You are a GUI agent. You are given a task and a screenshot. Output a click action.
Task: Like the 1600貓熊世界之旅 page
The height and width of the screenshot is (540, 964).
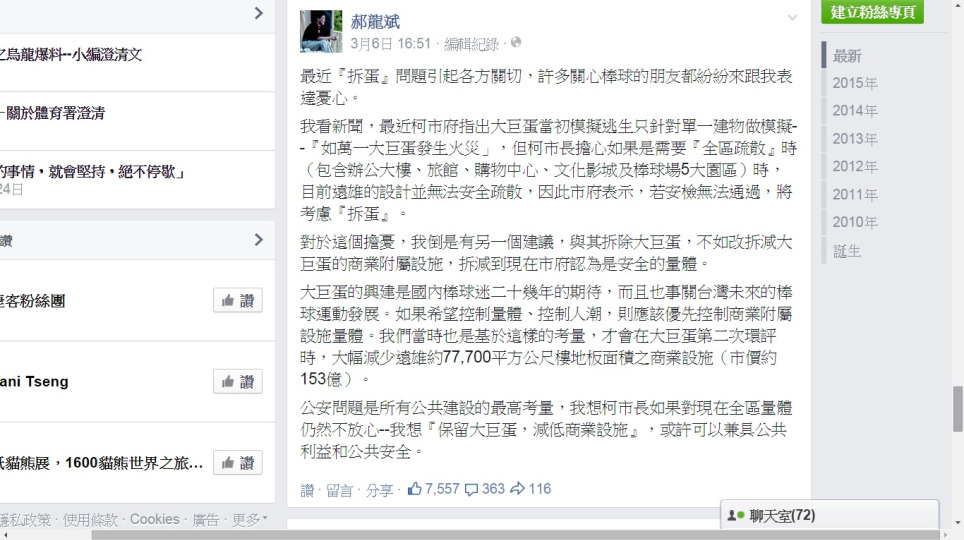click(x=238, y=463)
